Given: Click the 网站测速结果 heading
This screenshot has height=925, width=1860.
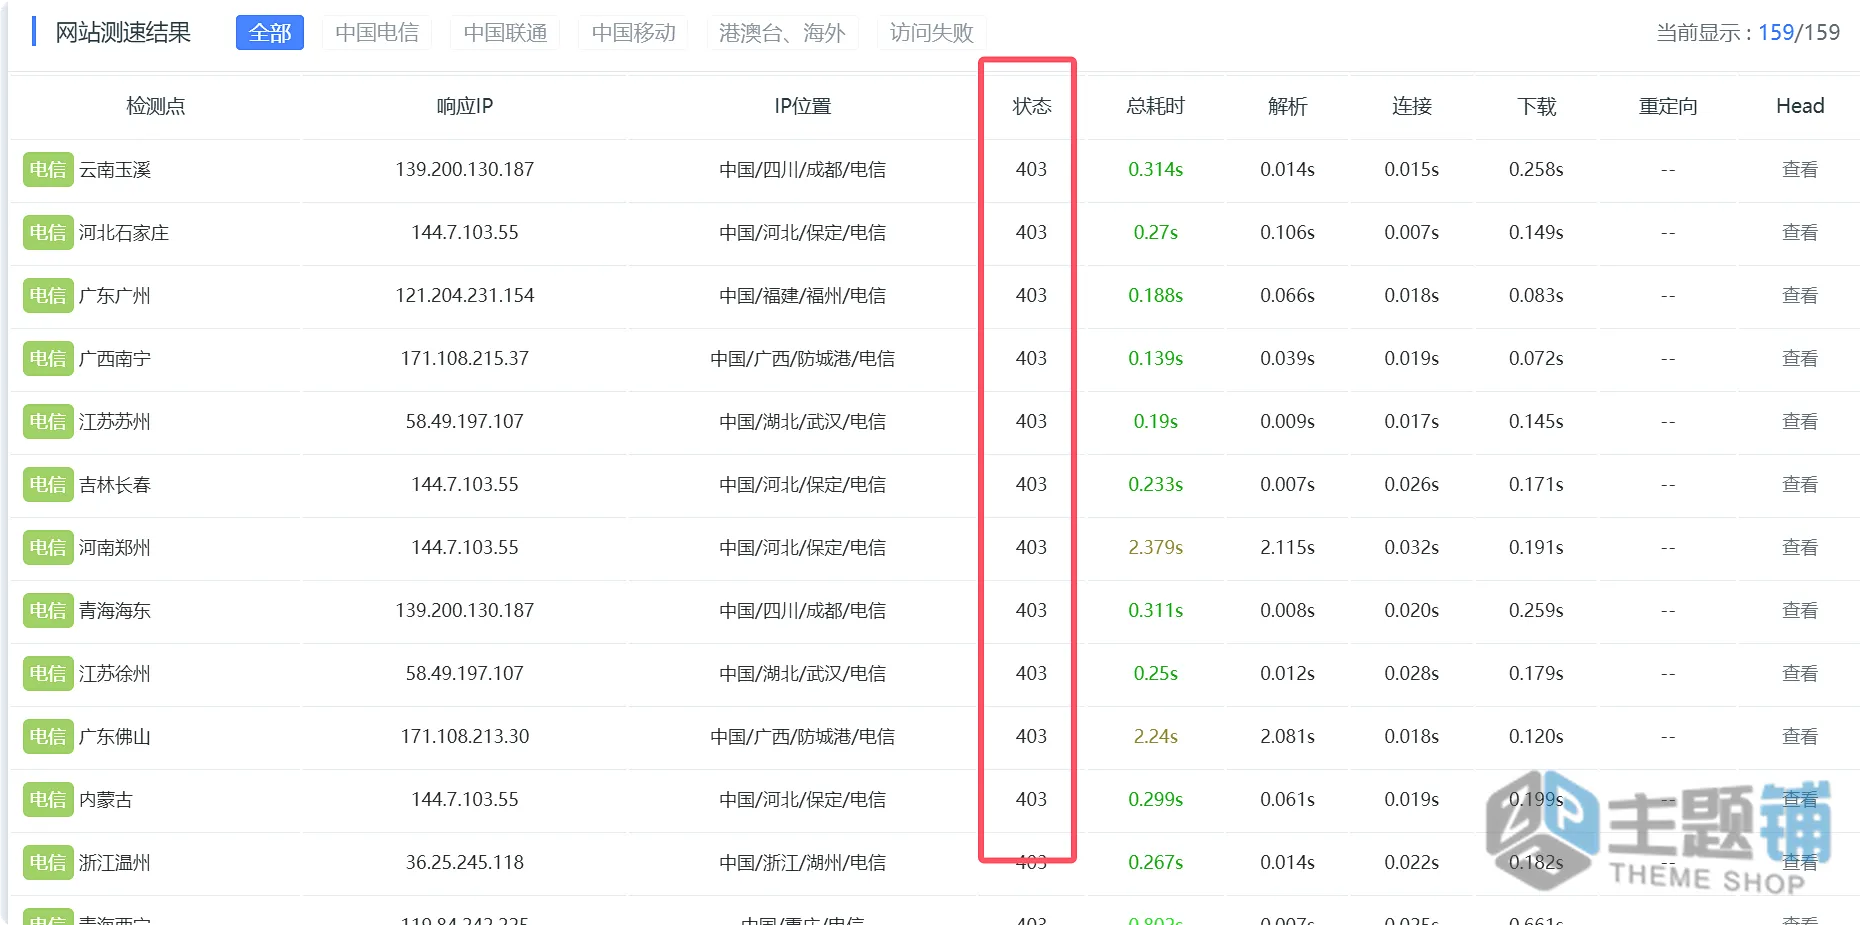Looking at the screenshot, I should pyautogui.click(x=123, y=33).
